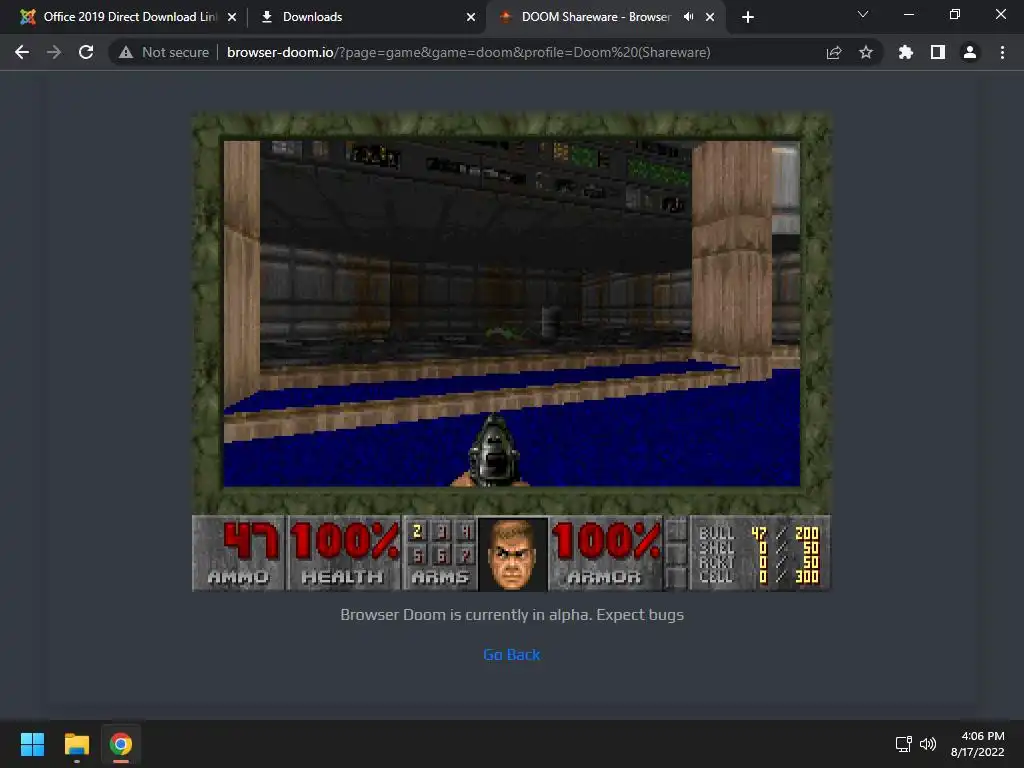Open the tab search chevron
Image resolution: width=1024 pixels, height=768 pixels.
(x=863, y=14)
